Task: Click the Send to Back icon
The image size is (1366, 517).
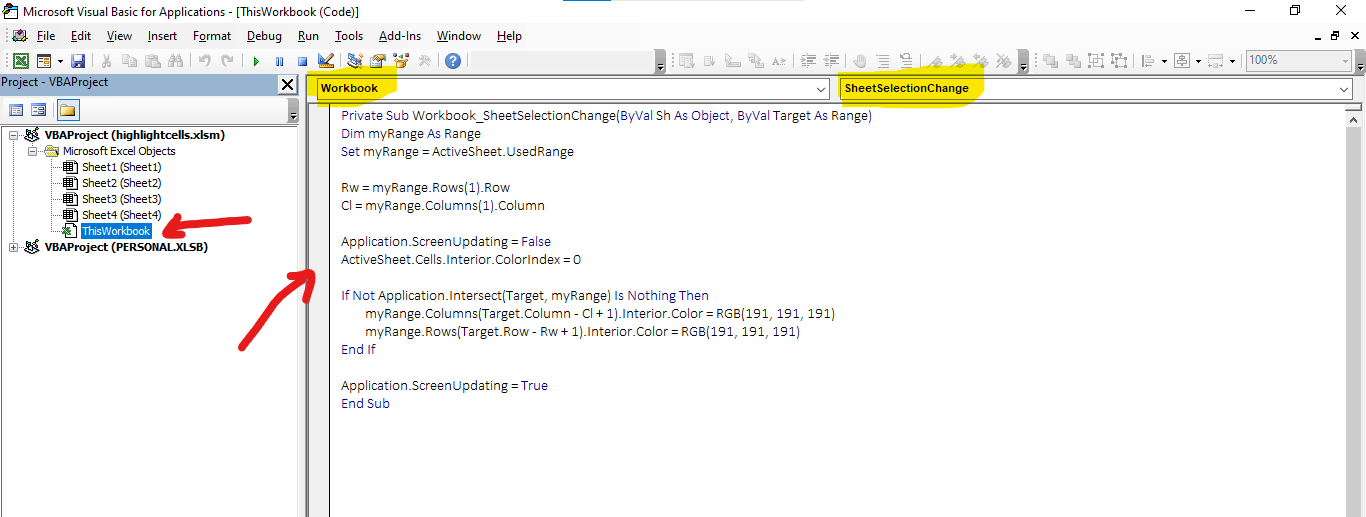Action: point(1074,61)
